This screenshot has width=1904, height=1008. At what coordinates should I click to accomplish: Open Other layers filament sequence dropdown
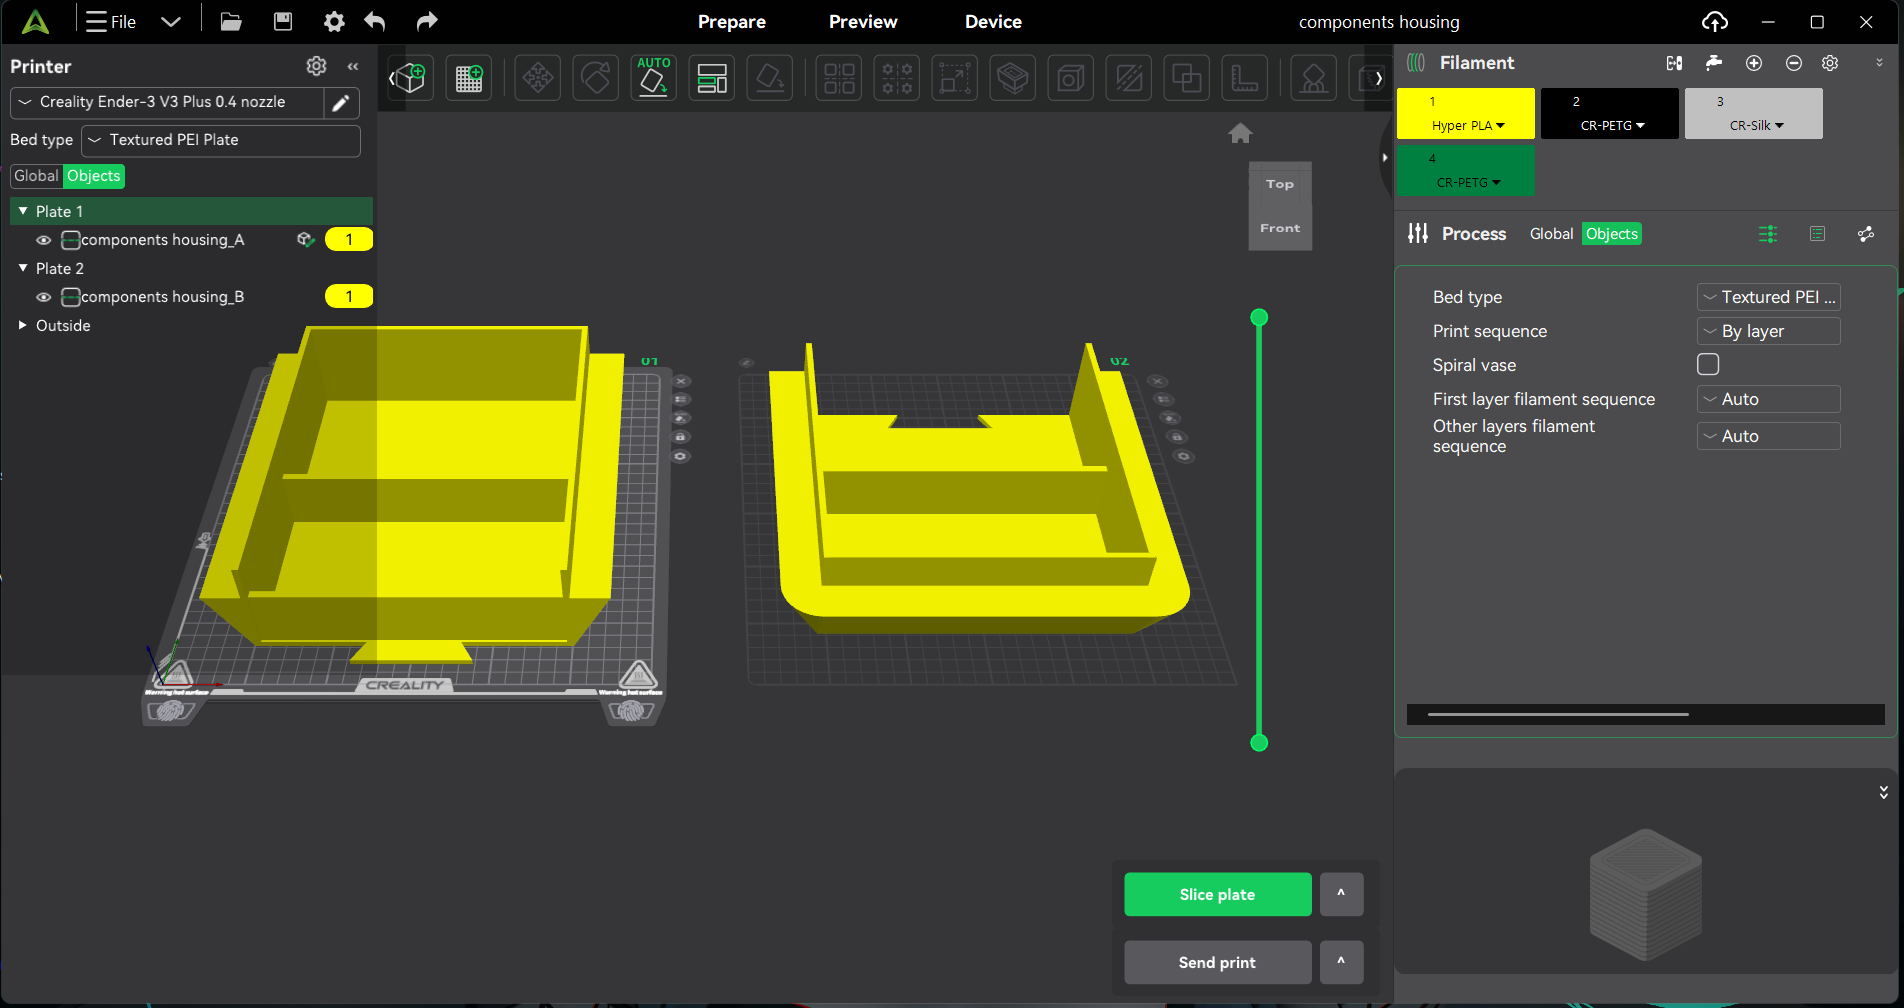[x=1768, y=436]
